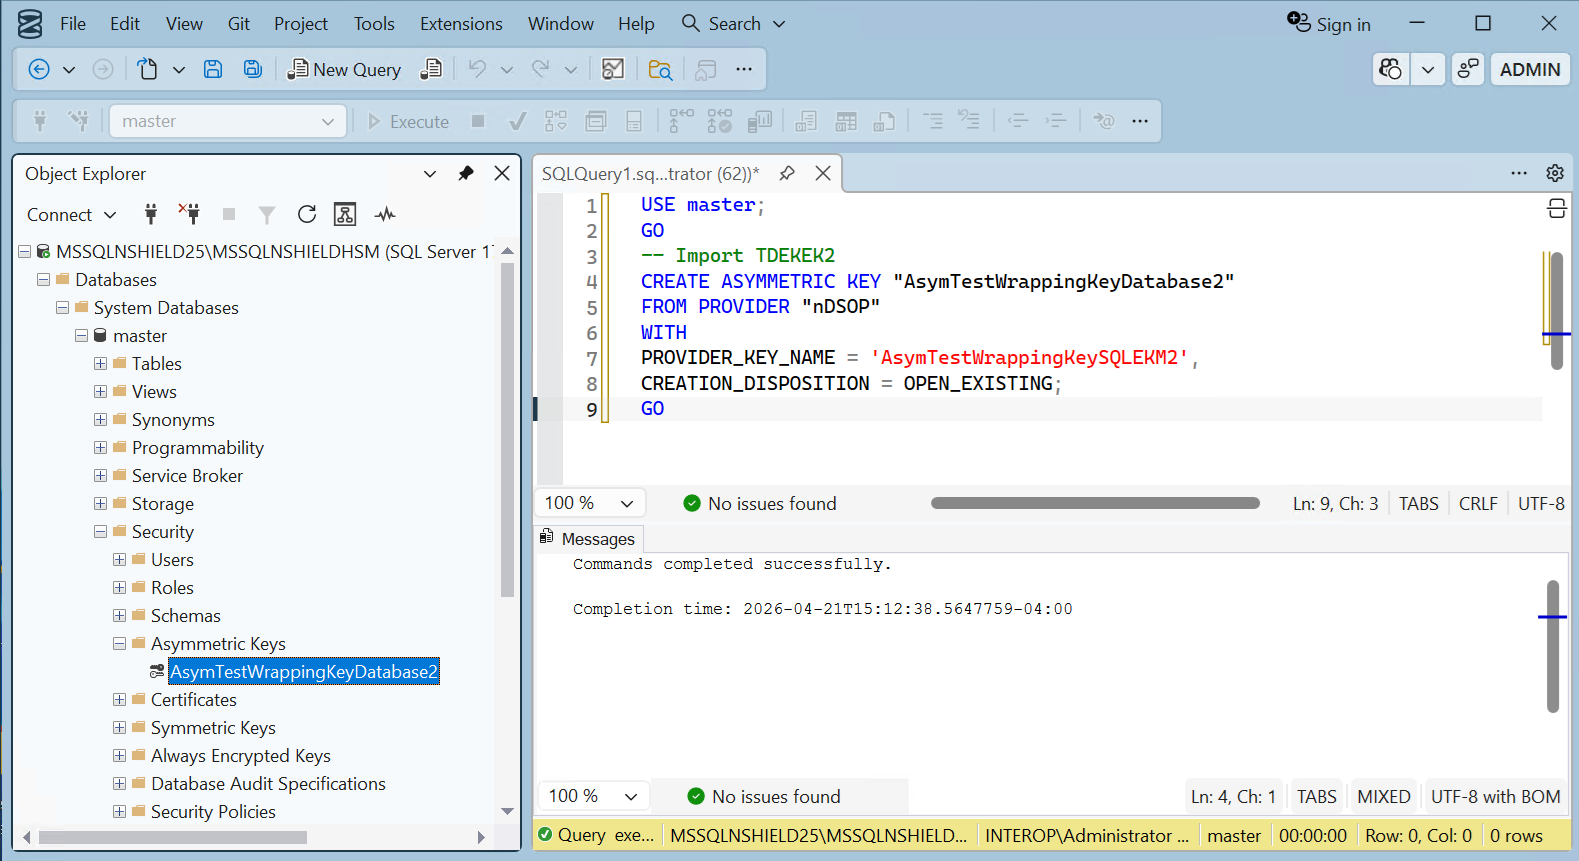The image size is (1579, 861).
Task: Click the Messages pane vertical scrollbar thumb
Action: (1553, 646)
